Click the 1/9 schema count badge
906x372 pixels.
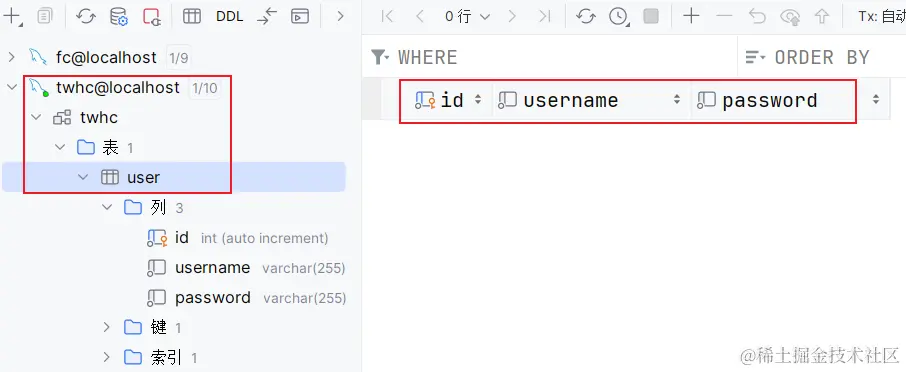pyautogui.click(x=179, y=58)
